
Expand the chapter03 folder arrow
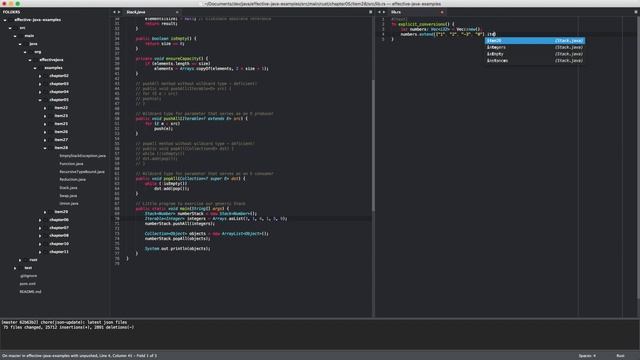coord(40,84)
